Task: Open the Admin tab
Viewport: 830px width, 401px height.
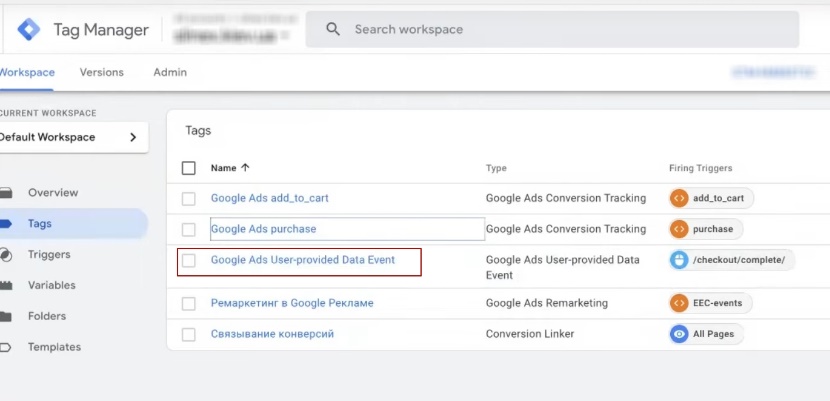Action: 170,73
